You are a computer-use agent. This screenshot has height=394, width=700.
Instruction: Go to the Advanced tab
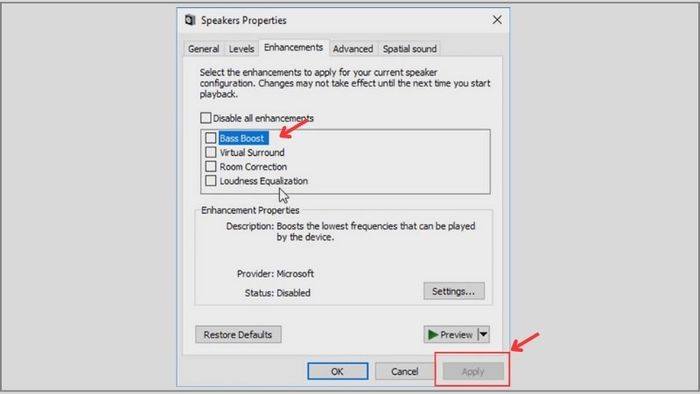[353, 49]
